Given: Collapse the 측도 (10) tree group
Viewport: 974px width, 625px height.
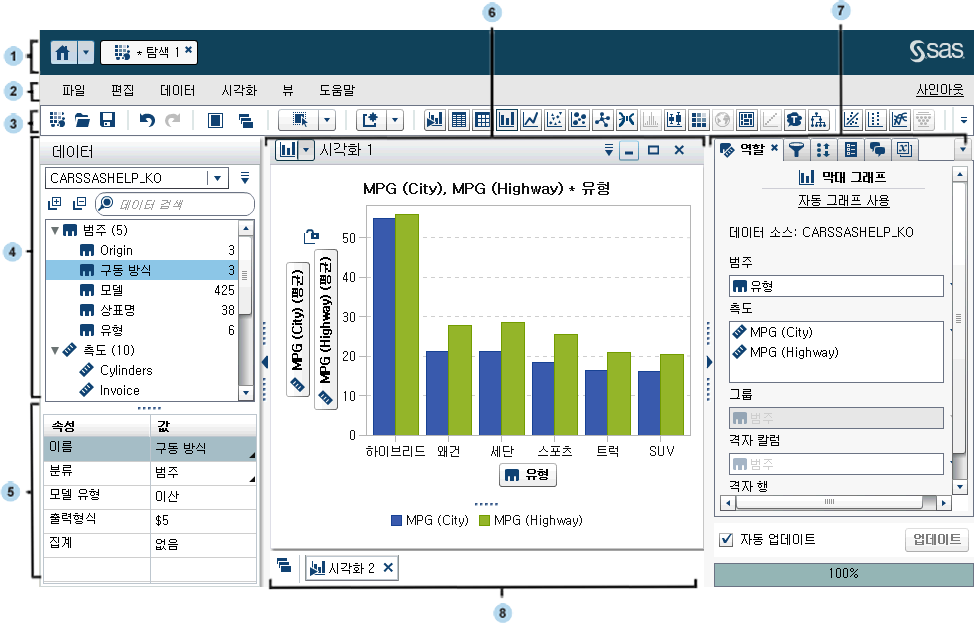Looking at the screenshot, I should 52,351.
